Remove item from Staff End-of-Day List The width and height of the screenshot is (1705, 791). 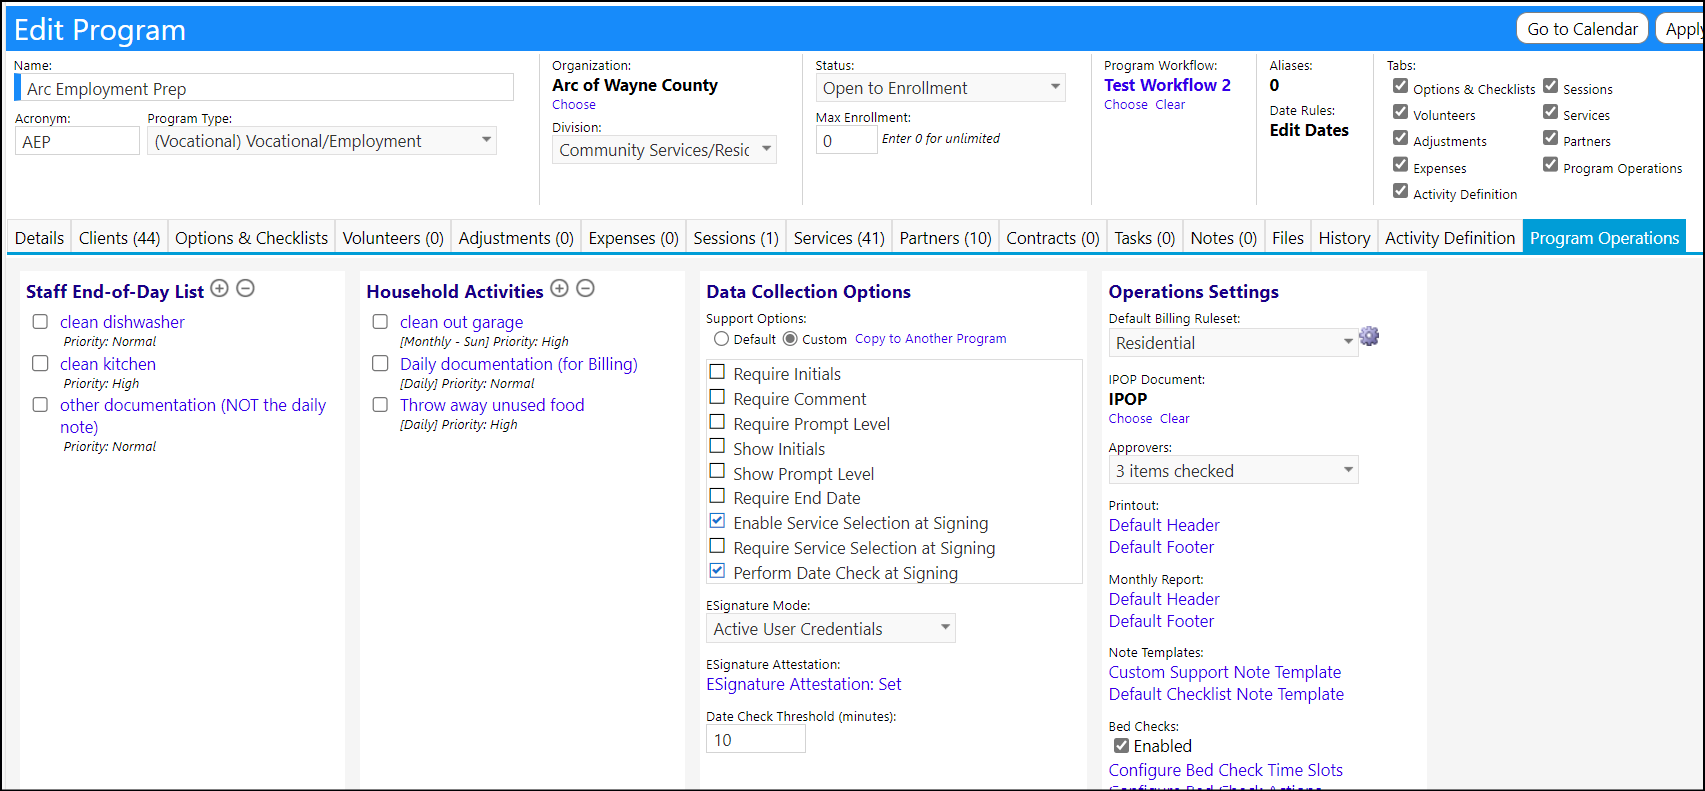245,289
